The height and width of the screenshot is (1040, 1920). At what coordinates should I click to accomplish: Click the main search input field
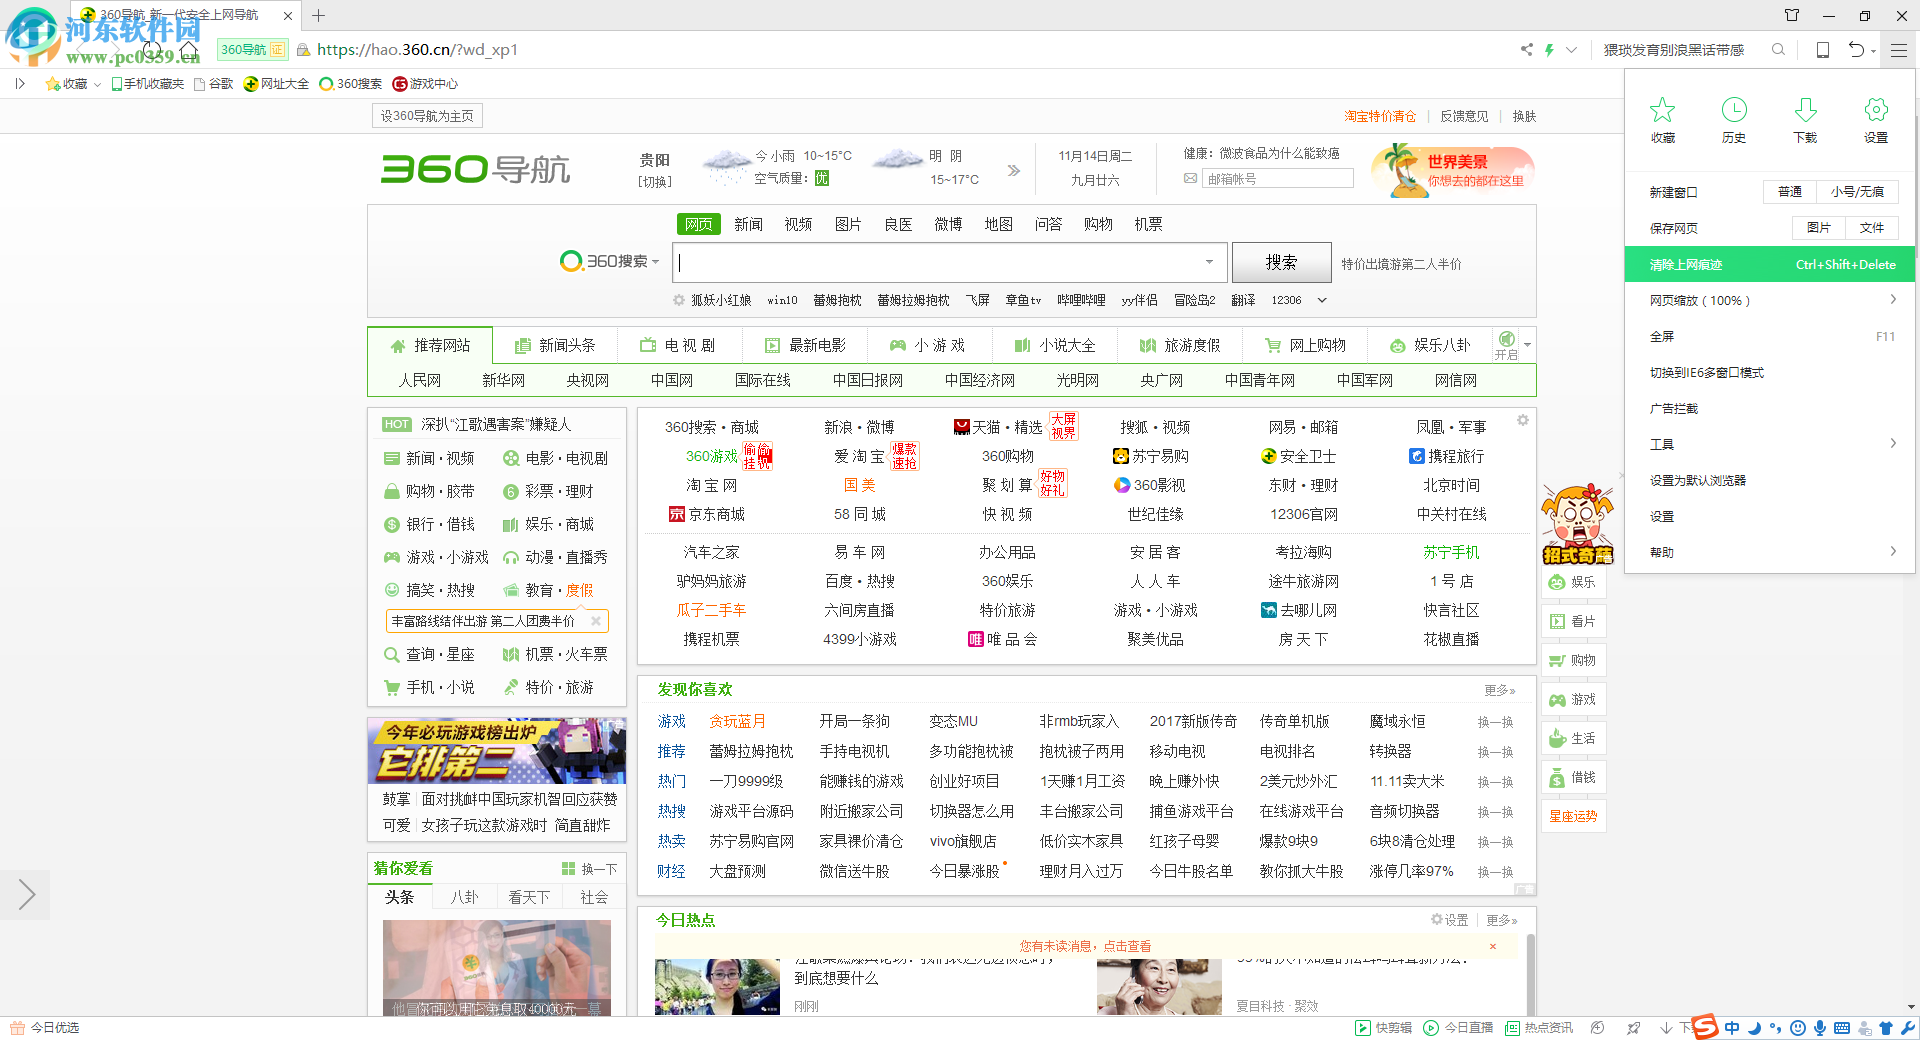[x=950, y=262]
